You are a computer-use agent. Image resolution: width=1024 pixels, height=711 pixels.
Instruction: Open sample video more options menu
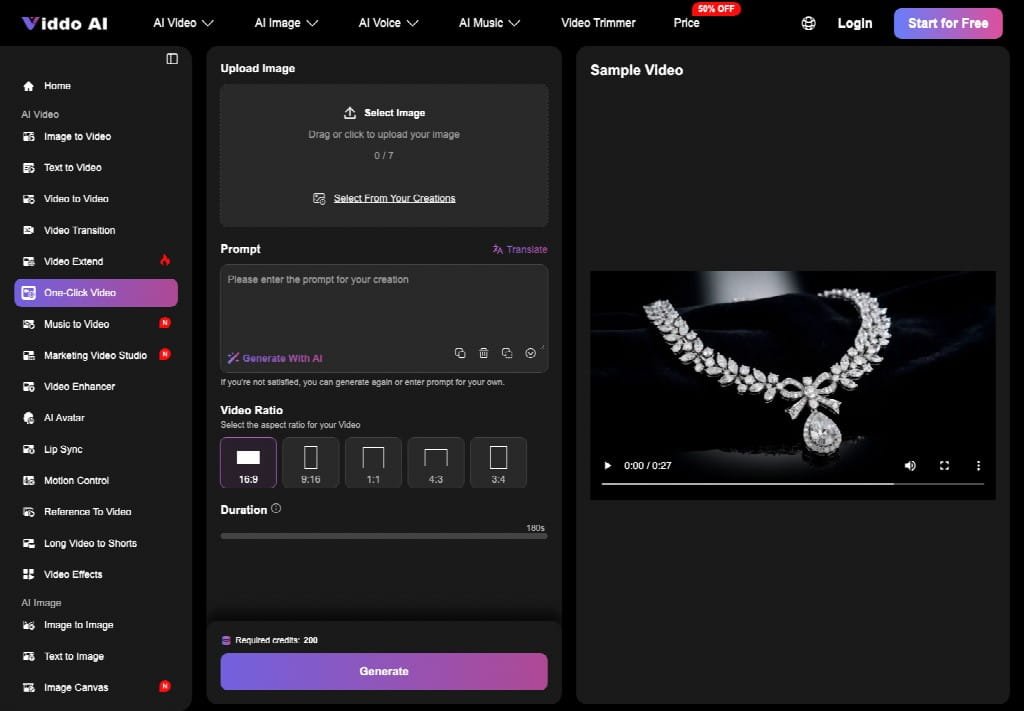(x=978, y=466)
